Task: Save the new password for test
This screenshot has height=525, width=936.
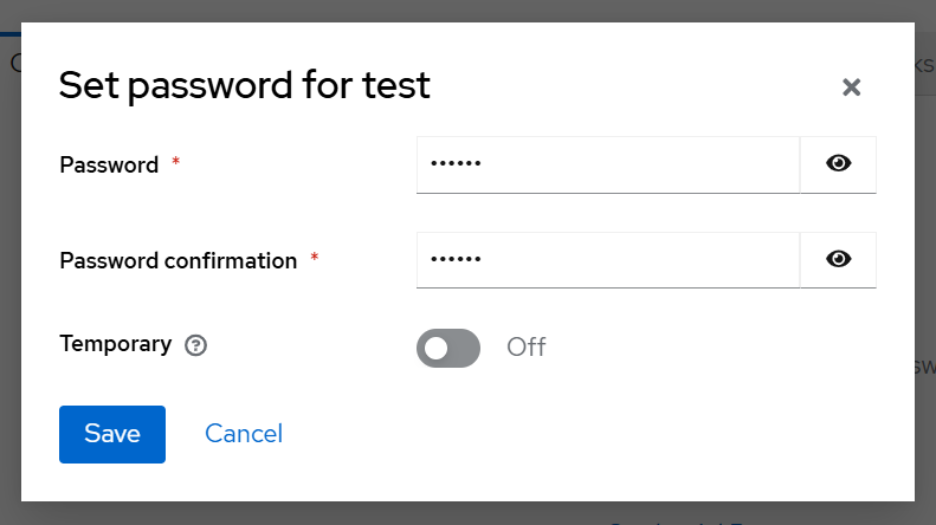Action: coord(112,434)
